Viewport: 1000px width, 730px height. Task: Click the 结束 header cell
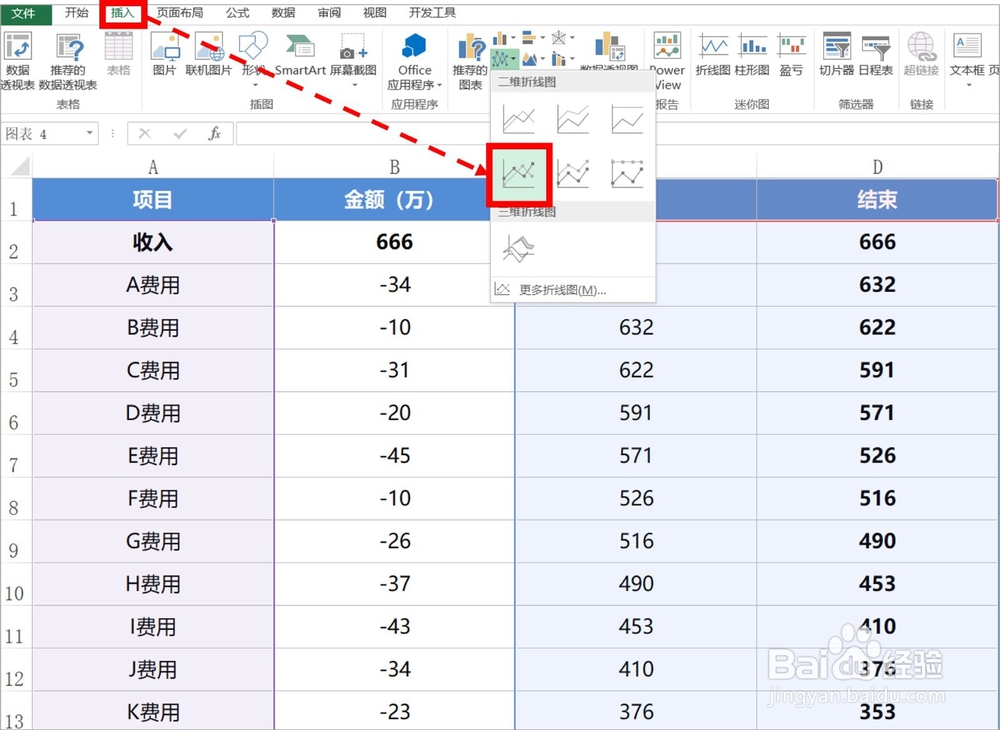coord(878,200)
